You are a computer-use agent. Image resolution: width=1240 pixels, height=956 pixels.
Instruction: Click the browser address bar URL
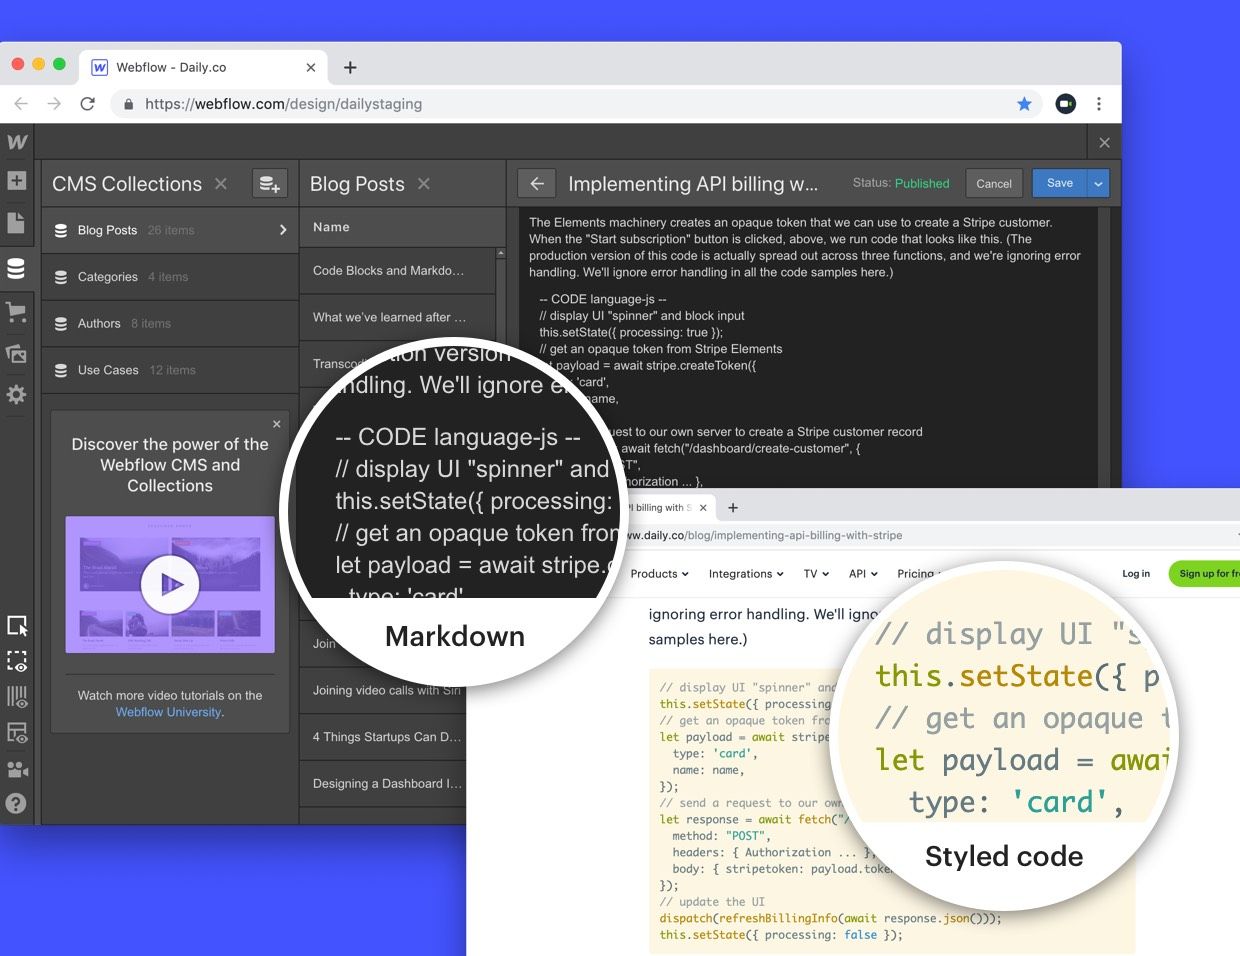click(x=283, y=104)
